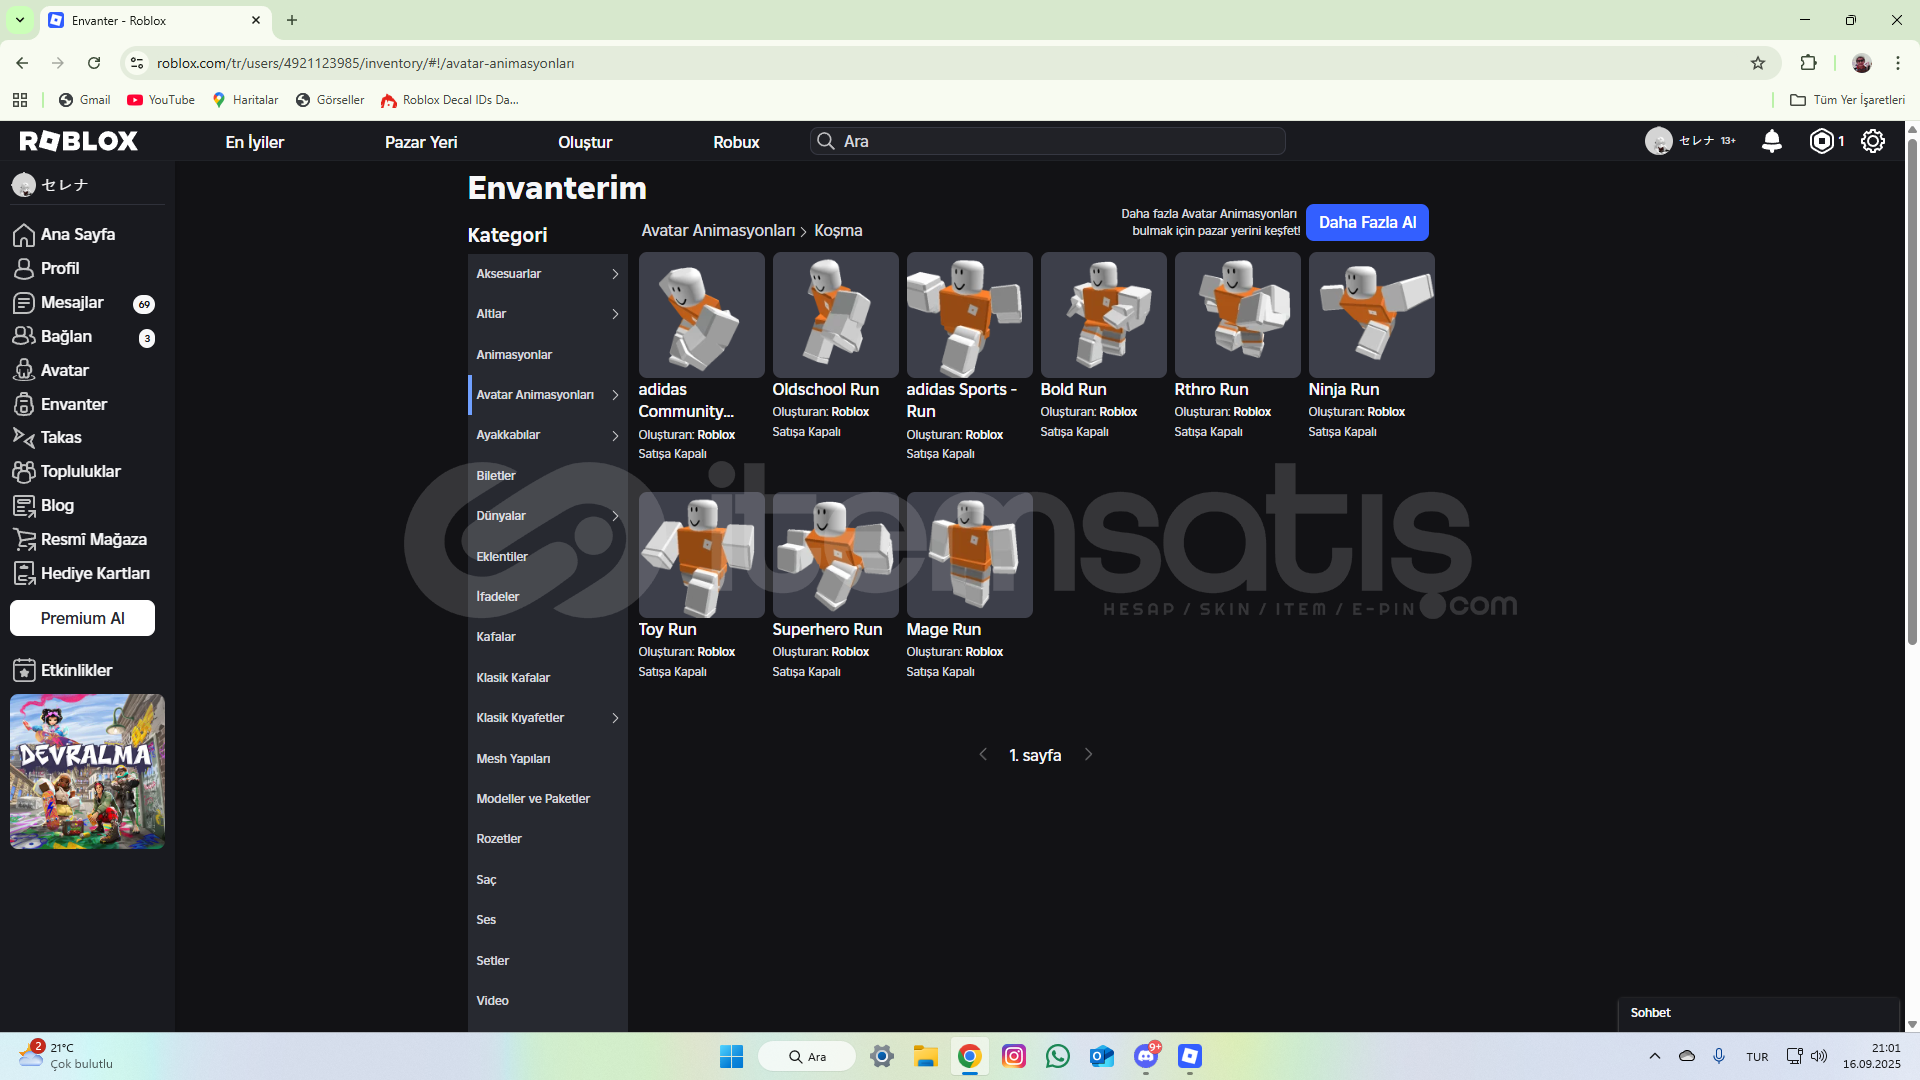This screenshot has height=1080, width=1920.
Task: Click the page vertical scrollbar
Action: [1912, 390]
